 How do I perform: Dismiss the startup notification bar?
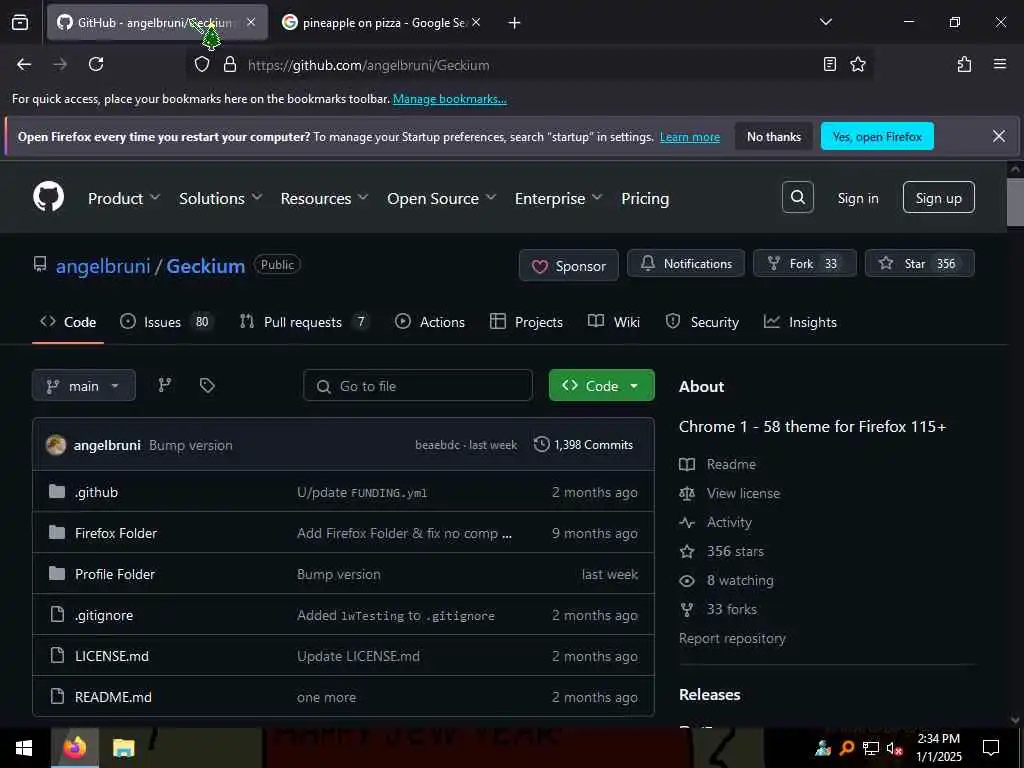(x=999, y=136)
